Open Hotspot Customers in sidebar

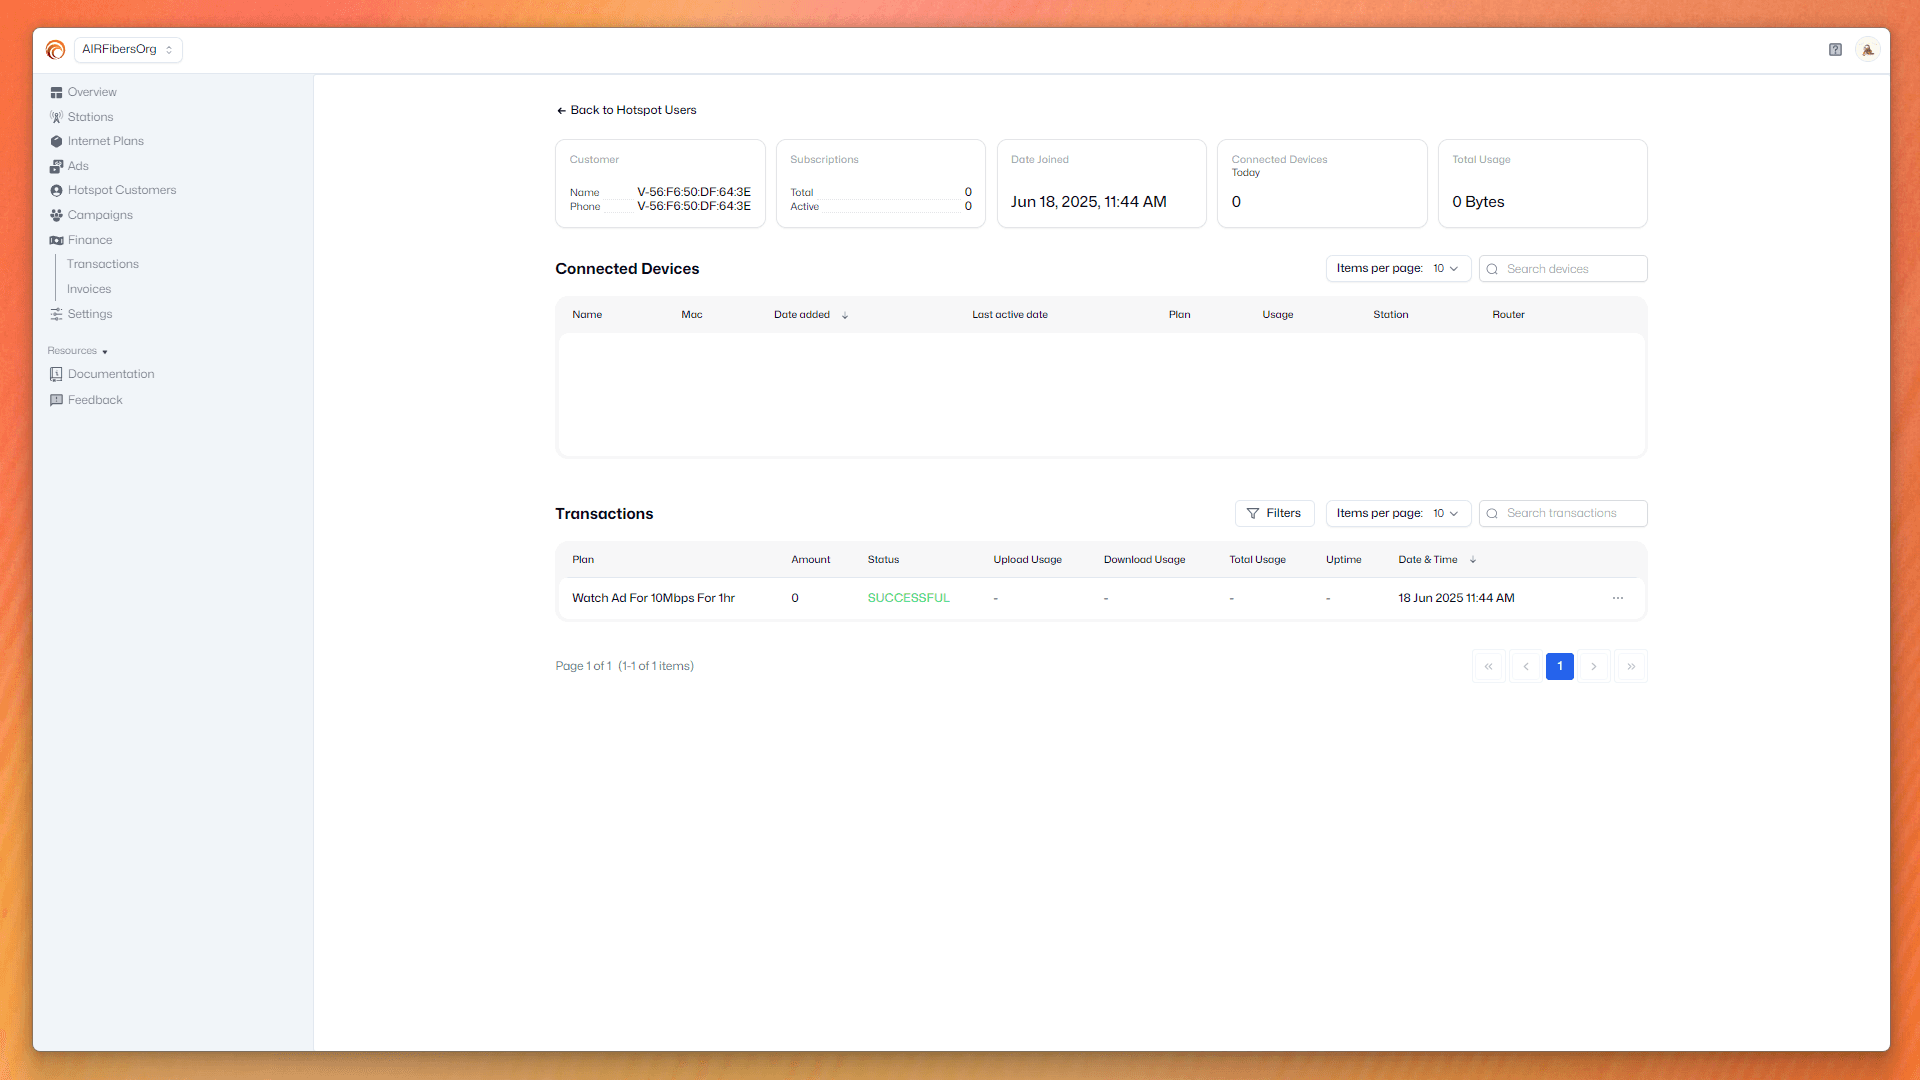pyautogui.click(x=121, y=190)
